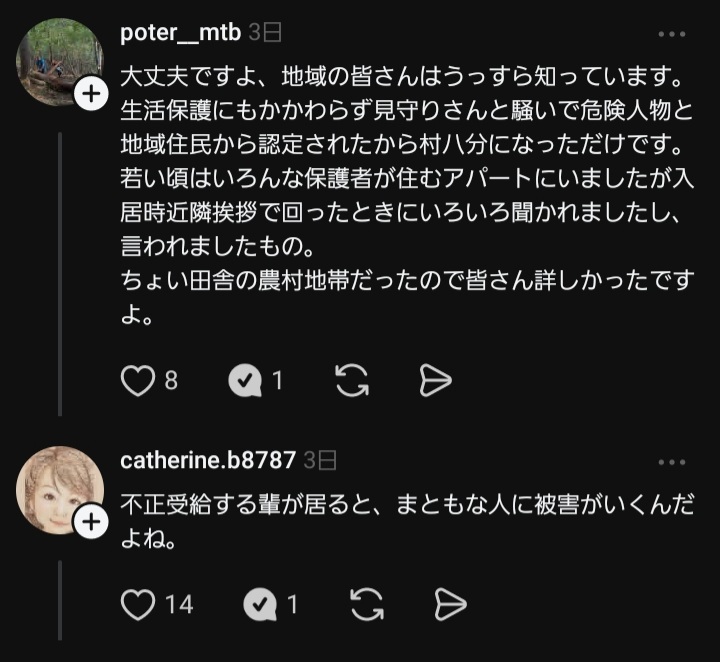The width and height of the screenshot is (720, 662).
Task: Like poter__mtb's post with the heart
Action: [x=137, y=380]
